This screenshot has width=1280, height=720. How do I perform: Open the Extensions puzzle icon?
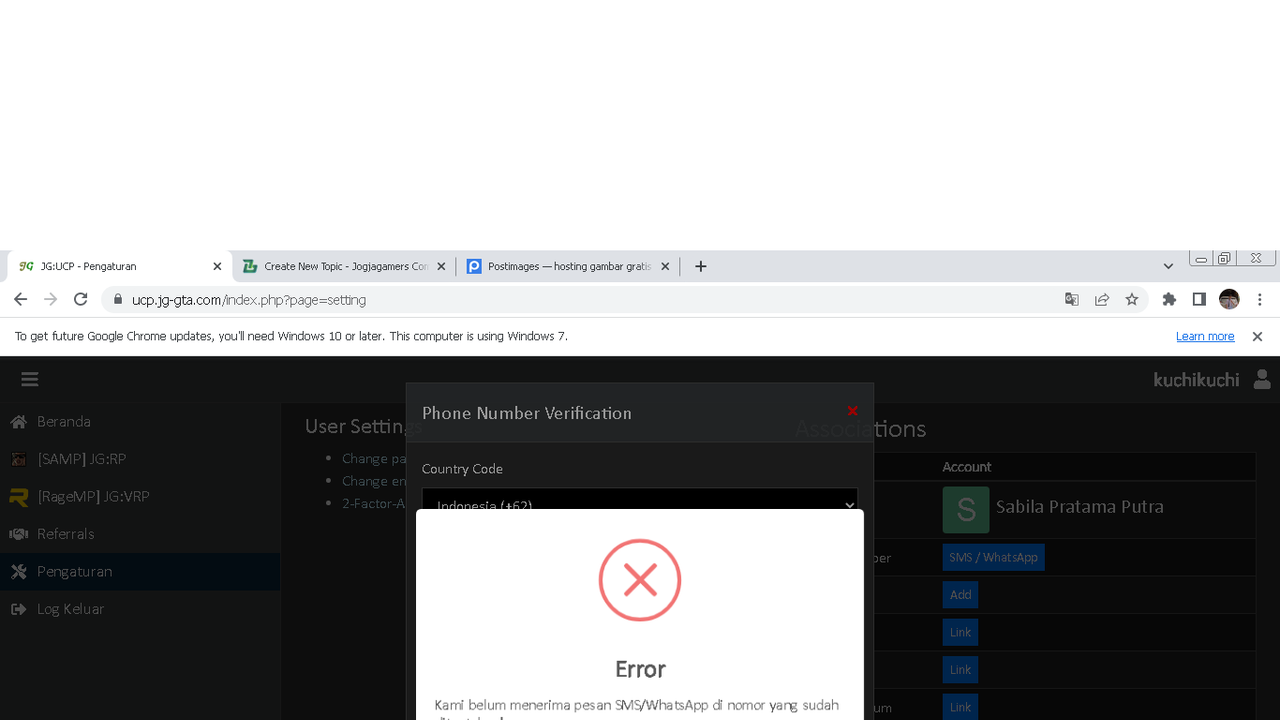1169,299
